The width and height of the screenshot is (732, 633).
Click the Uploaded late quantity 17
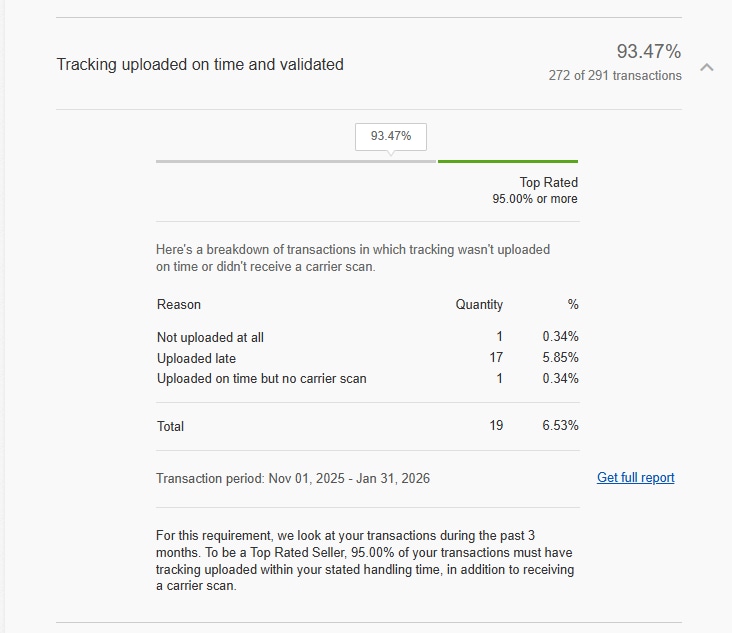coord(496,357)
